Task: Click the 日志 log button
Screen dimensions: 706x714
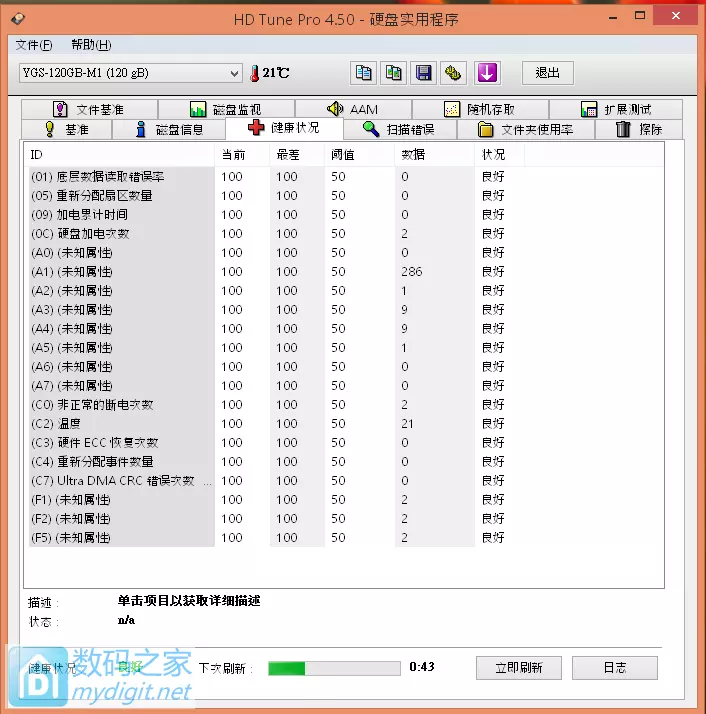Action: click(615, 668)
